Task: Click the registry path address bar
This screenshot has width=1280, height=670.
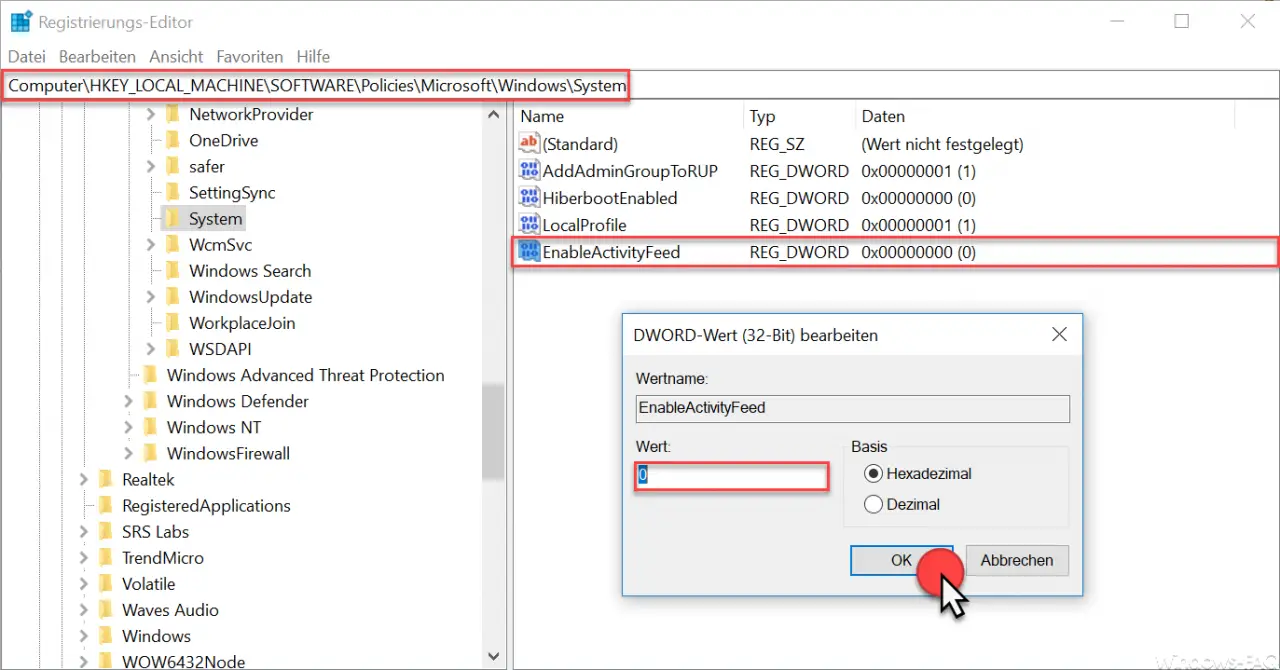Action: [640, 86]
